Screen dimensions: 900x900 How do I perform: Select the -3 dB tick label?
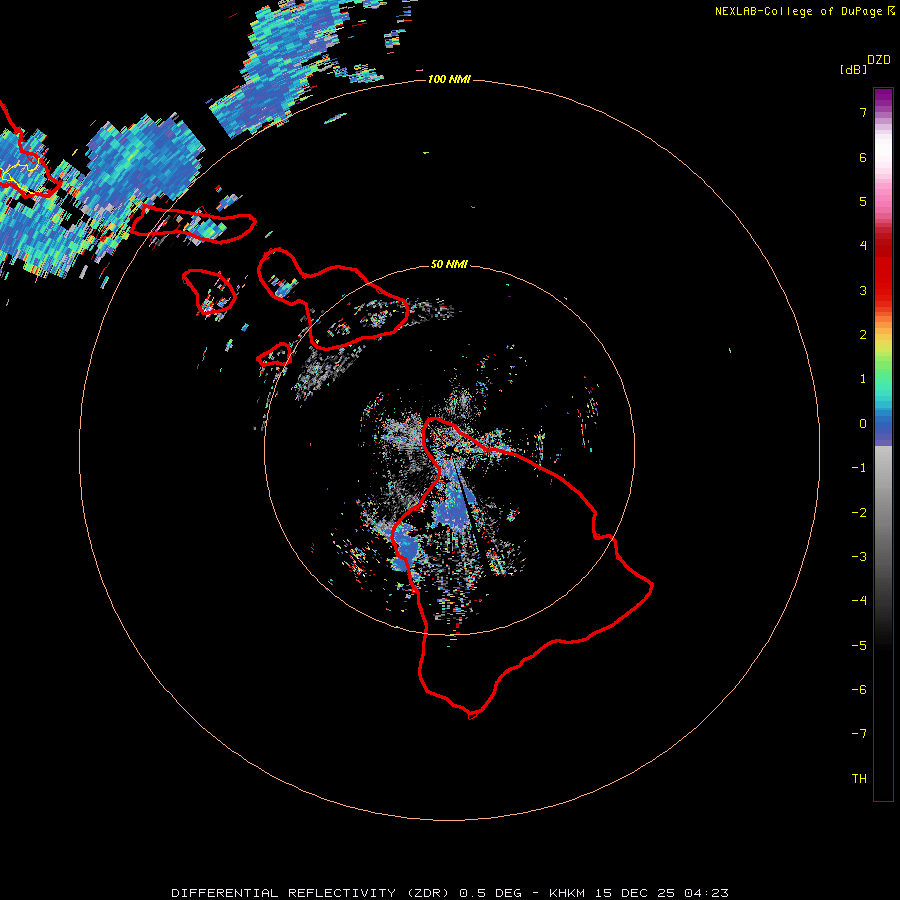pyautogui.click(x=859, y=557)
